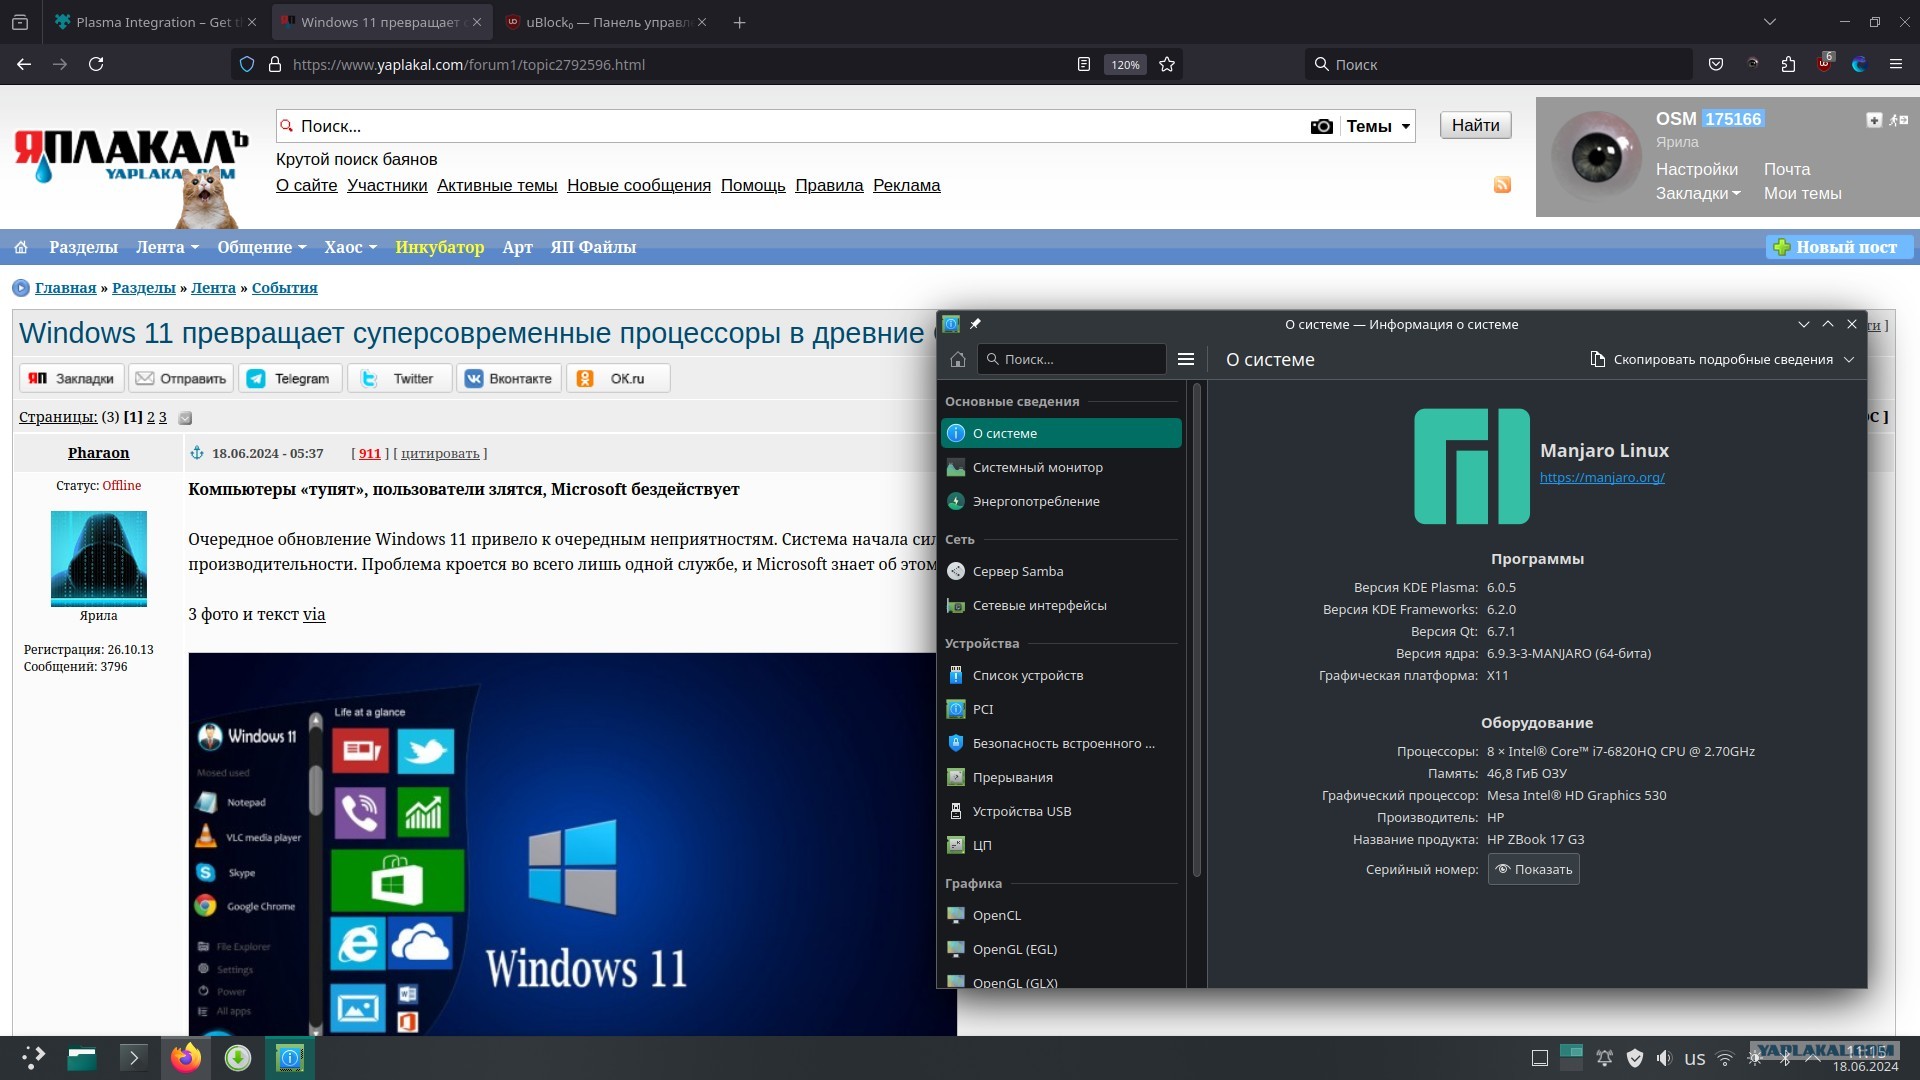The image size is (1920, 1080).
Task: Open Устройства USB in the sidebar
Action: coord(1061,811)
